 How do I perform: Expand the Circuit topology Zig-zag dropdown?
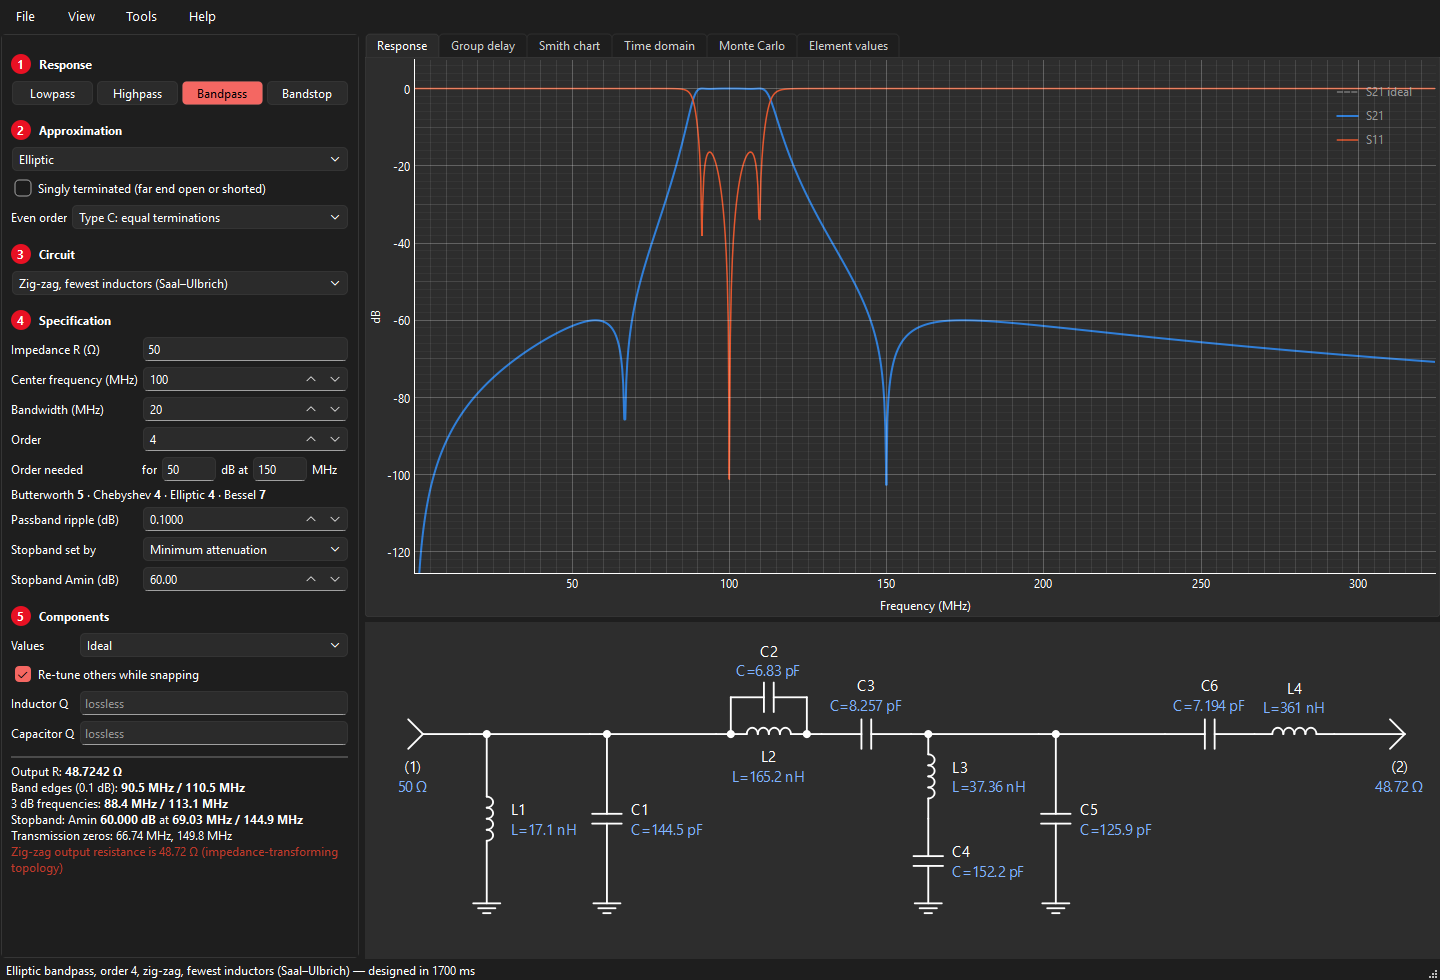click(179, 284)
